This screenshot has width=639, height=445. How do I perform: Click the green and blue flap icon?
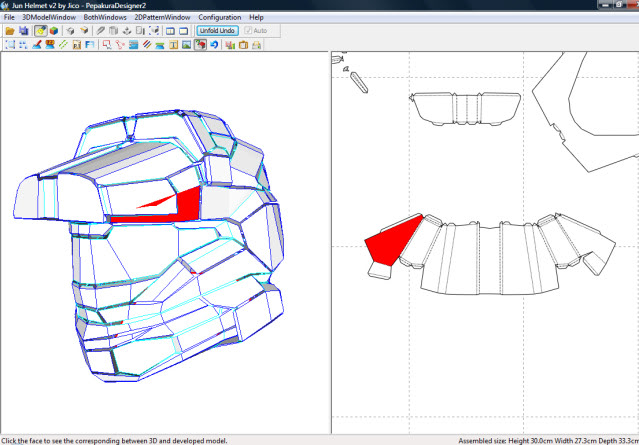click(160, 44)
